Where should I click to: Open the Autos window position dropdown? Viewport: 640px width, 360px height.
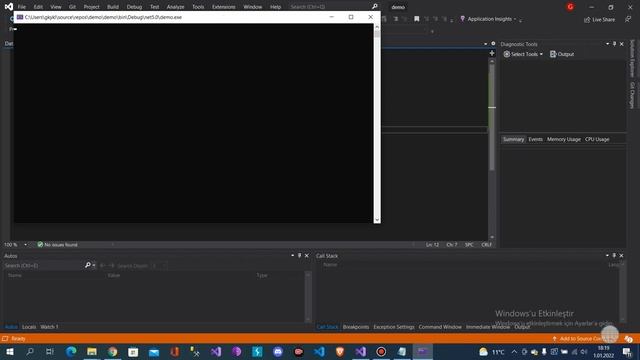pos(292,256)
